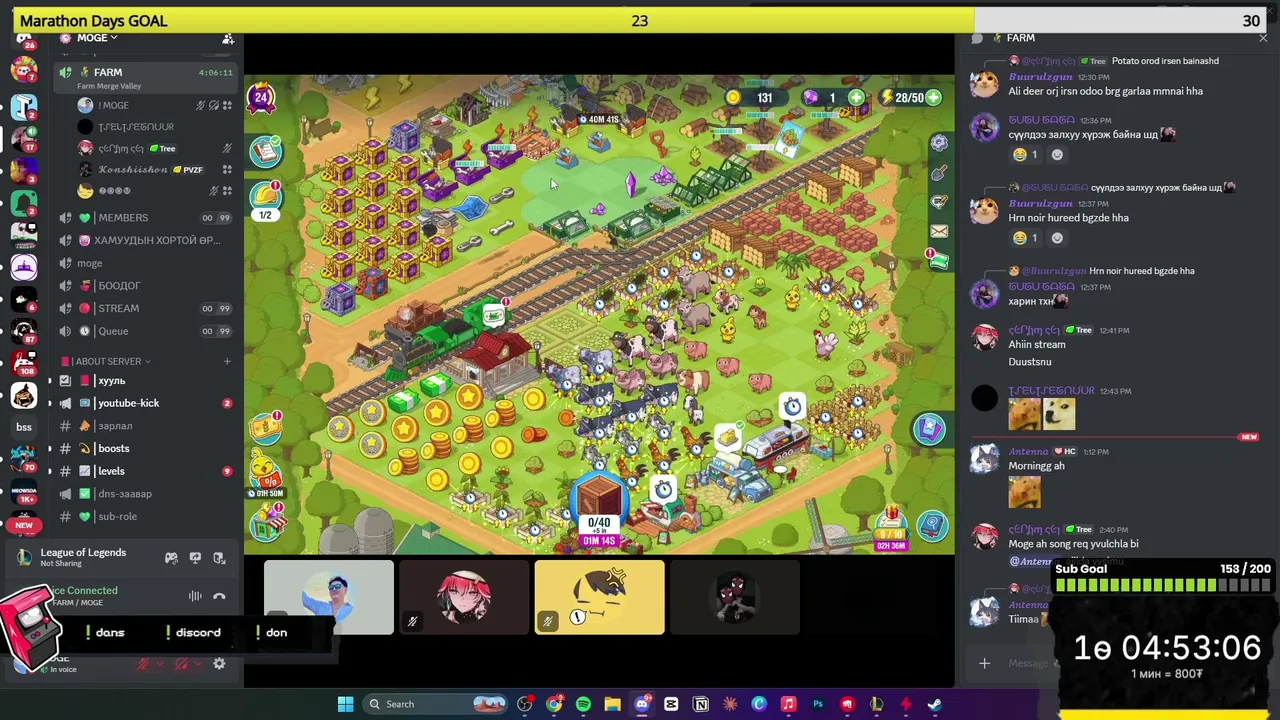Screen dimensions: 1280x720
Task: Add attachment with message plus button
Action: click(x=984, y=663)
